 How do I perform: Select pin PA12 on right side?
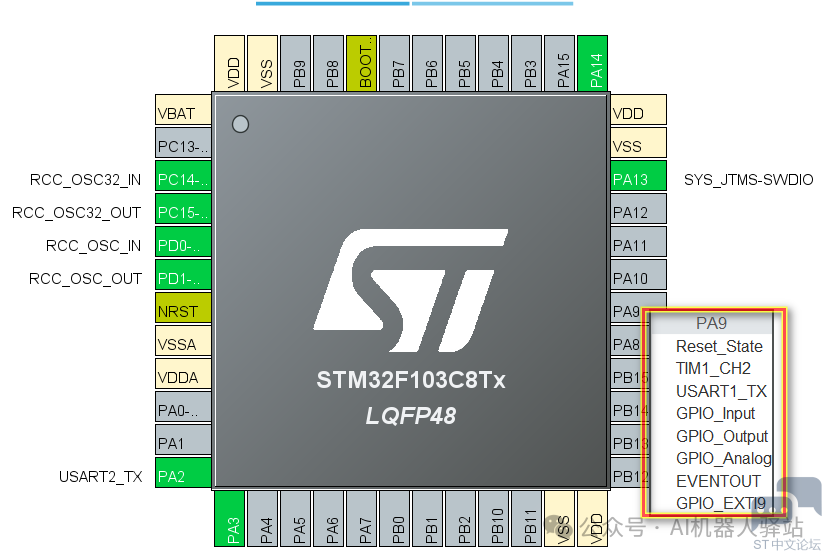point(638,209)
